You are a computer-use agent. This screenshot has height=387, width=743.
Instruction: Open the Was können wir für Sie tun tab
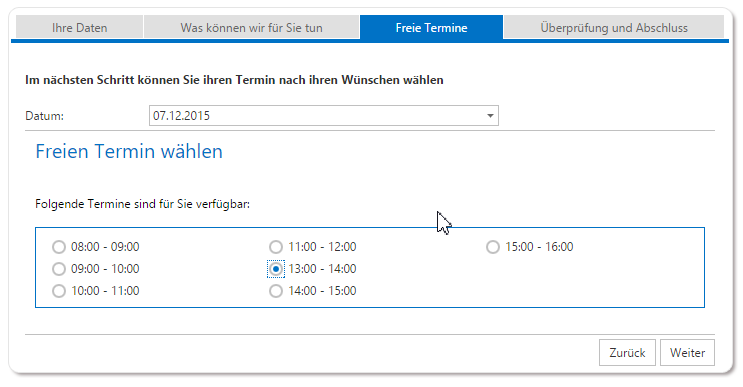tap(252, 27)
